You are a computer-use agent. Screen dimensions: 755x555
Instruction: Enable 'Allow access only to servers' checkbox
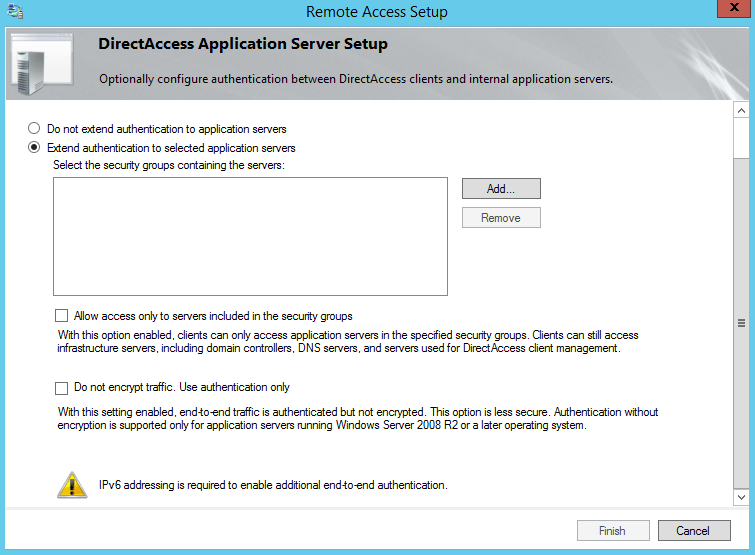point(61,316)
